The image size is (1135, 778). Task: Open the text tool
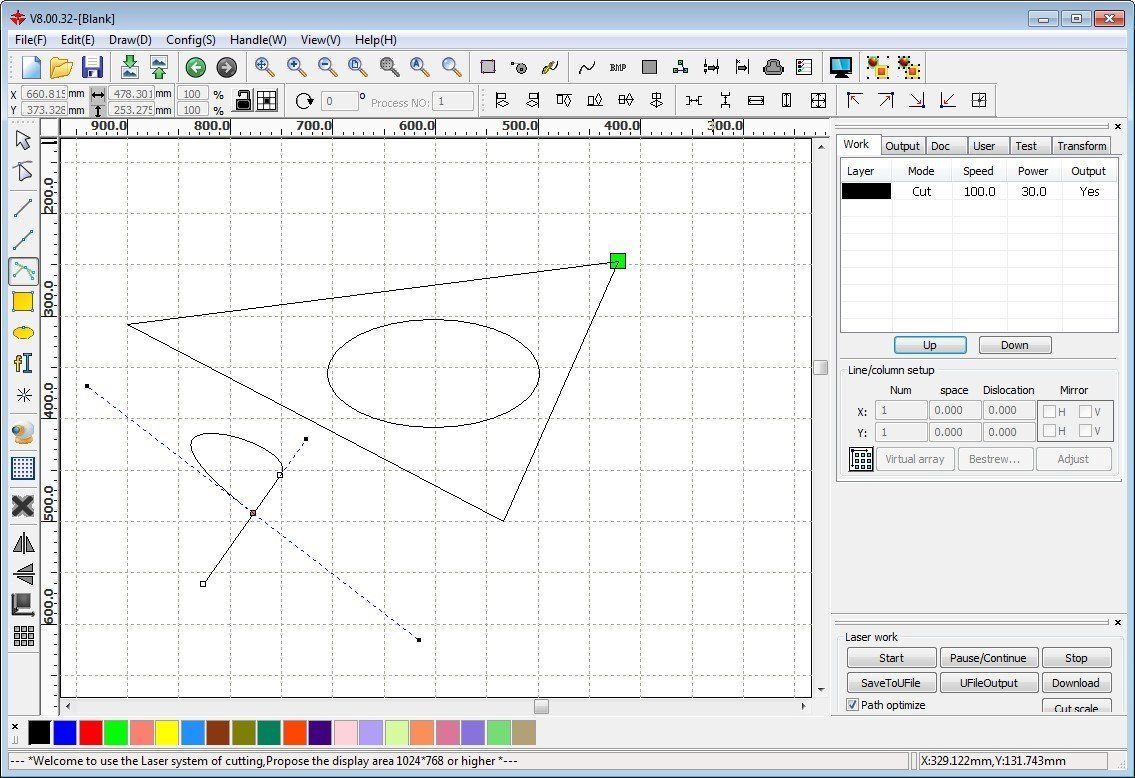point(23,363)
